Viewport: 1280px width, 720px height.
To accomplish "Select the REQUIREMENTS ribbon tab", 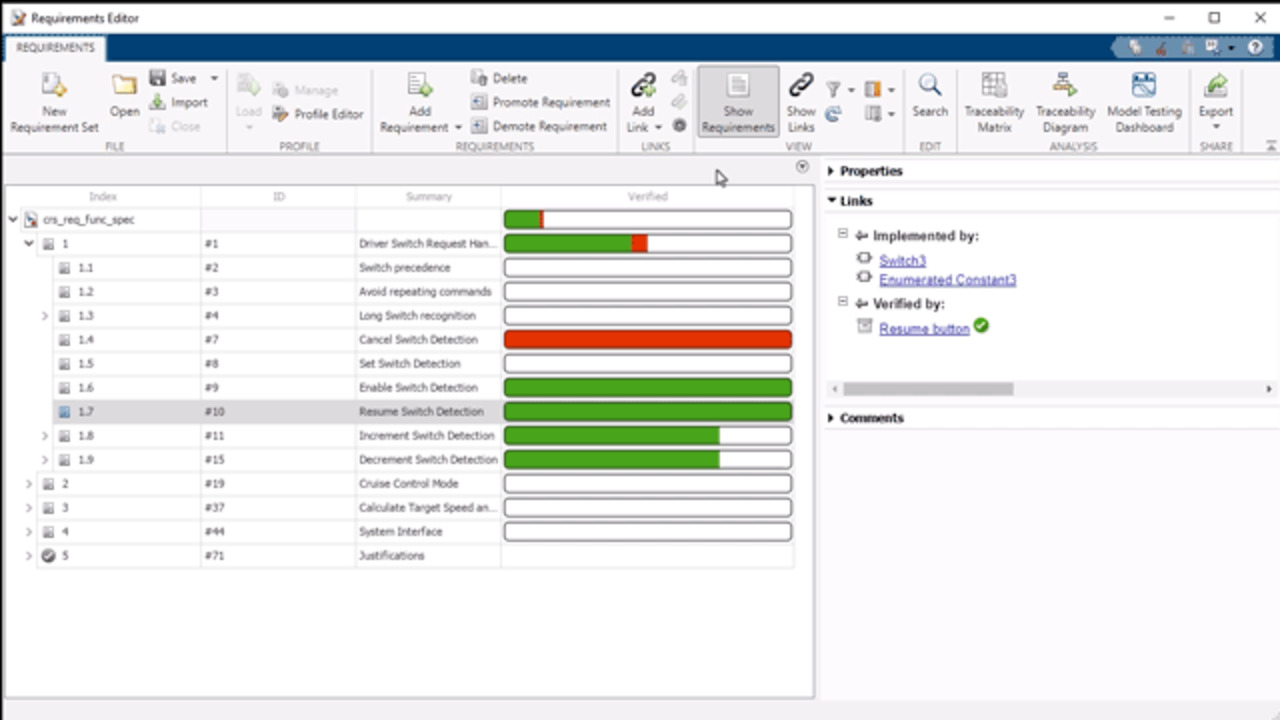I will pyautogui.click(x=55, y=48).
